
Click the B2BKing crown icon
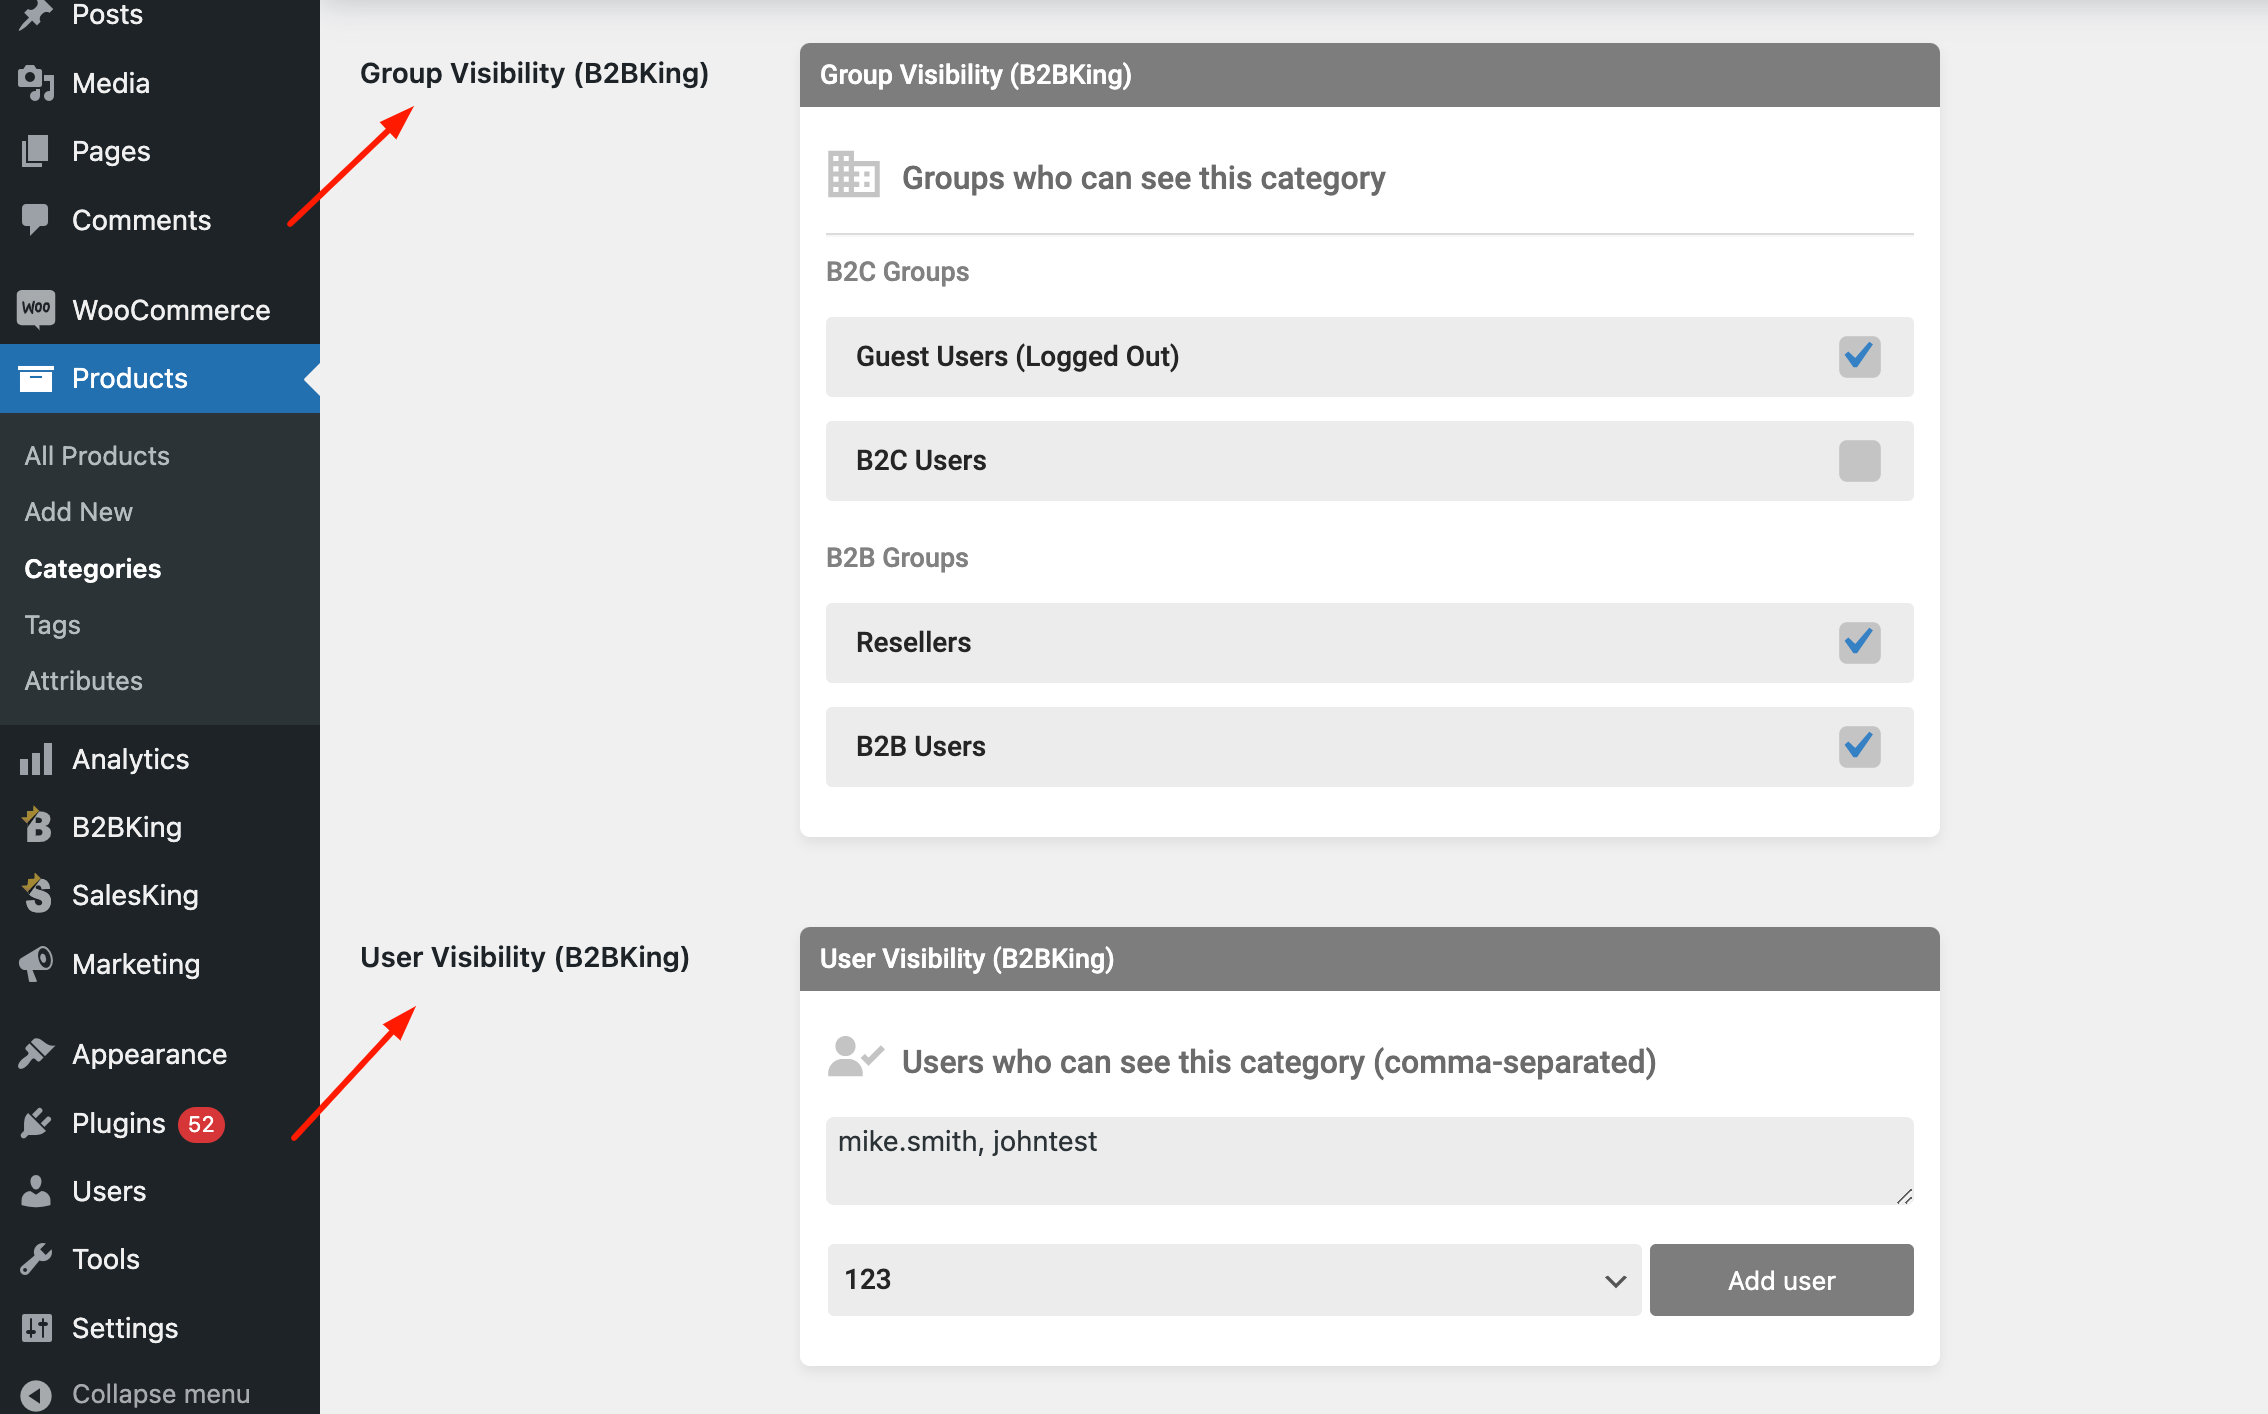(36, 826)
